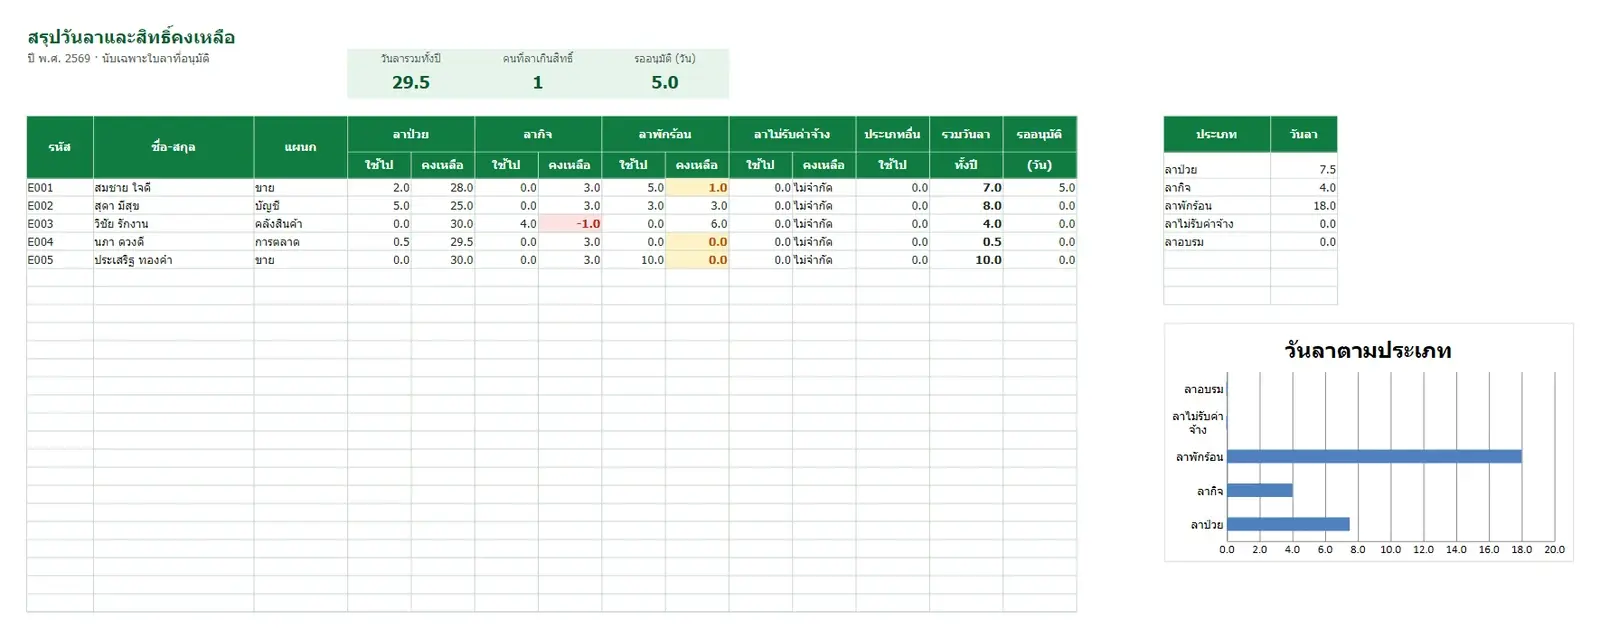
Task: Select the name "นภา ดวงดี"
Action: (x=119, y=242)
